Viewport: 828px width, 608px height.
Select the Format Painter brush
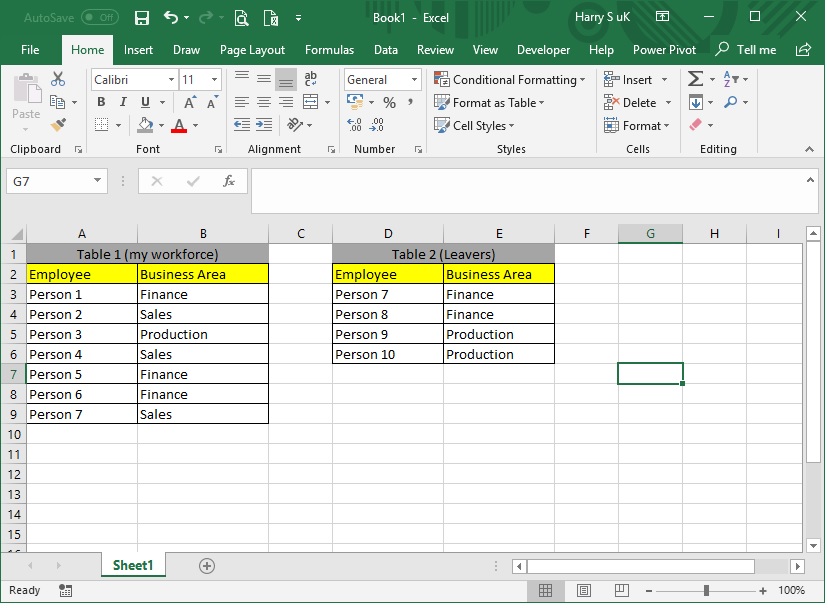58,125
